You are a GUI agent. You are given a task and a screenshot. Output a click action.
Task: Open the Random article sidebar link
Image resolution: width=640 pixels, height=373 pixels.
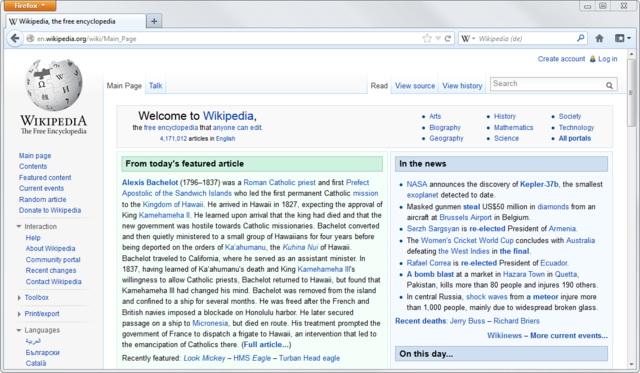[x=42, y=200]
